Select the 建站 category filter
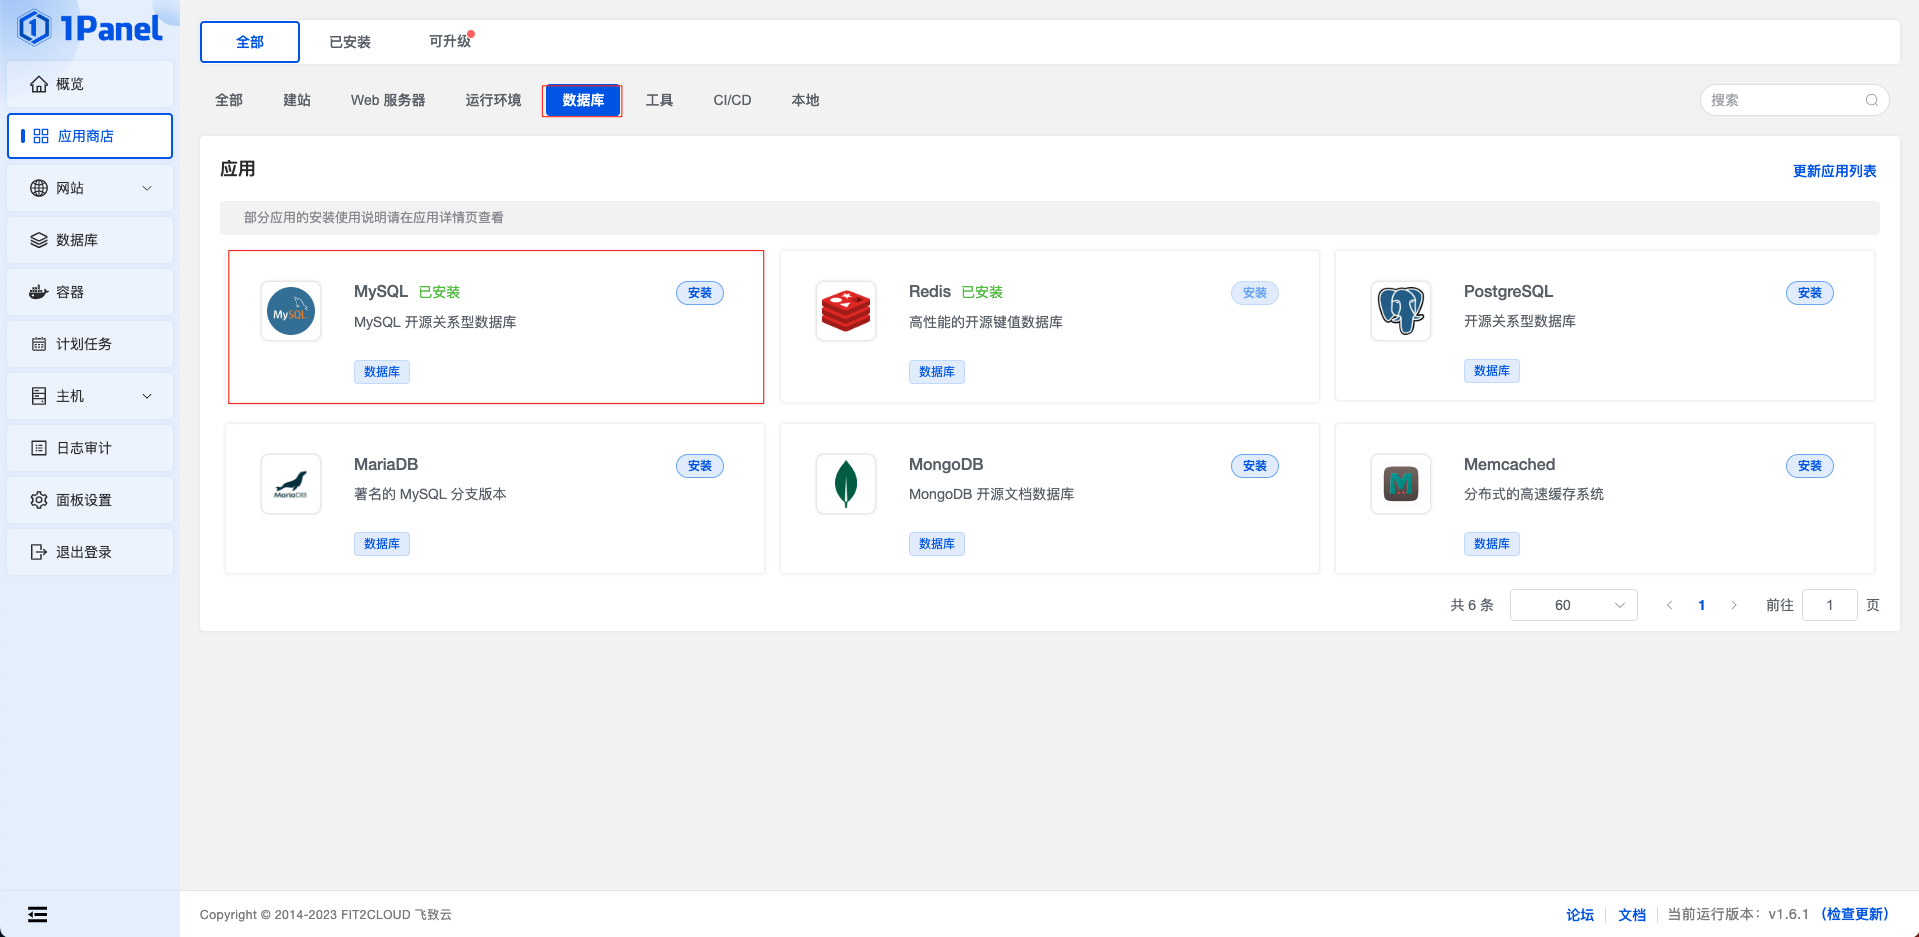 (297, 100)
